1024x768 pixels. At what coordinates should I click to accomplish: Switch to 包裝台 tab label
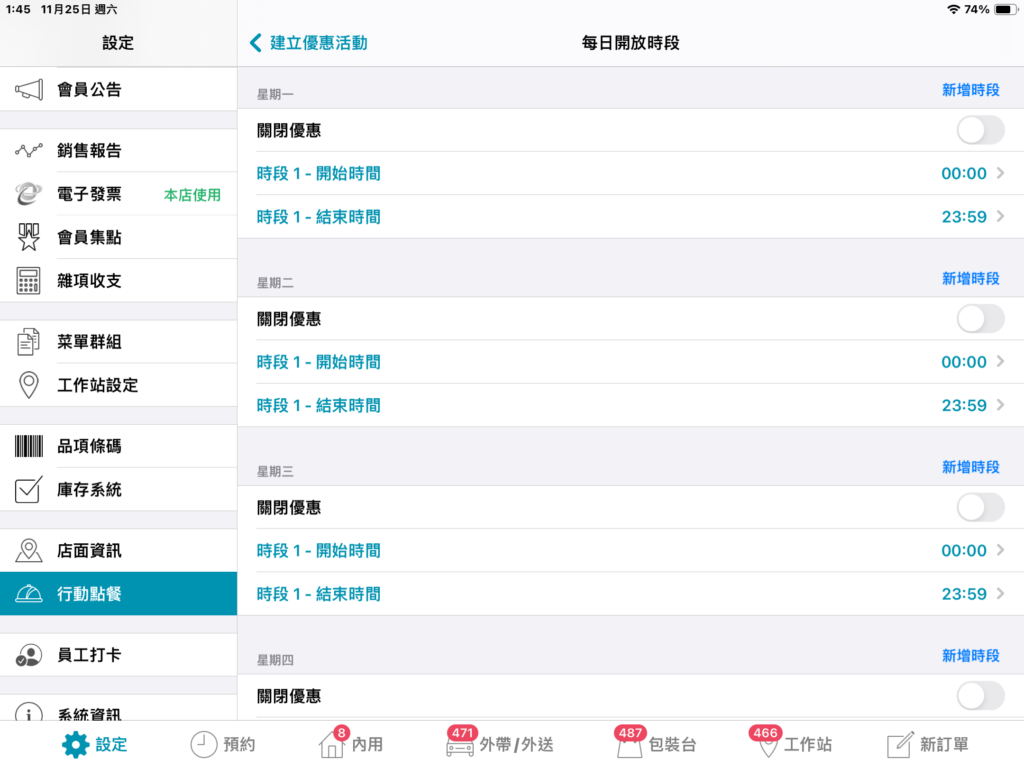pos(672,744)
